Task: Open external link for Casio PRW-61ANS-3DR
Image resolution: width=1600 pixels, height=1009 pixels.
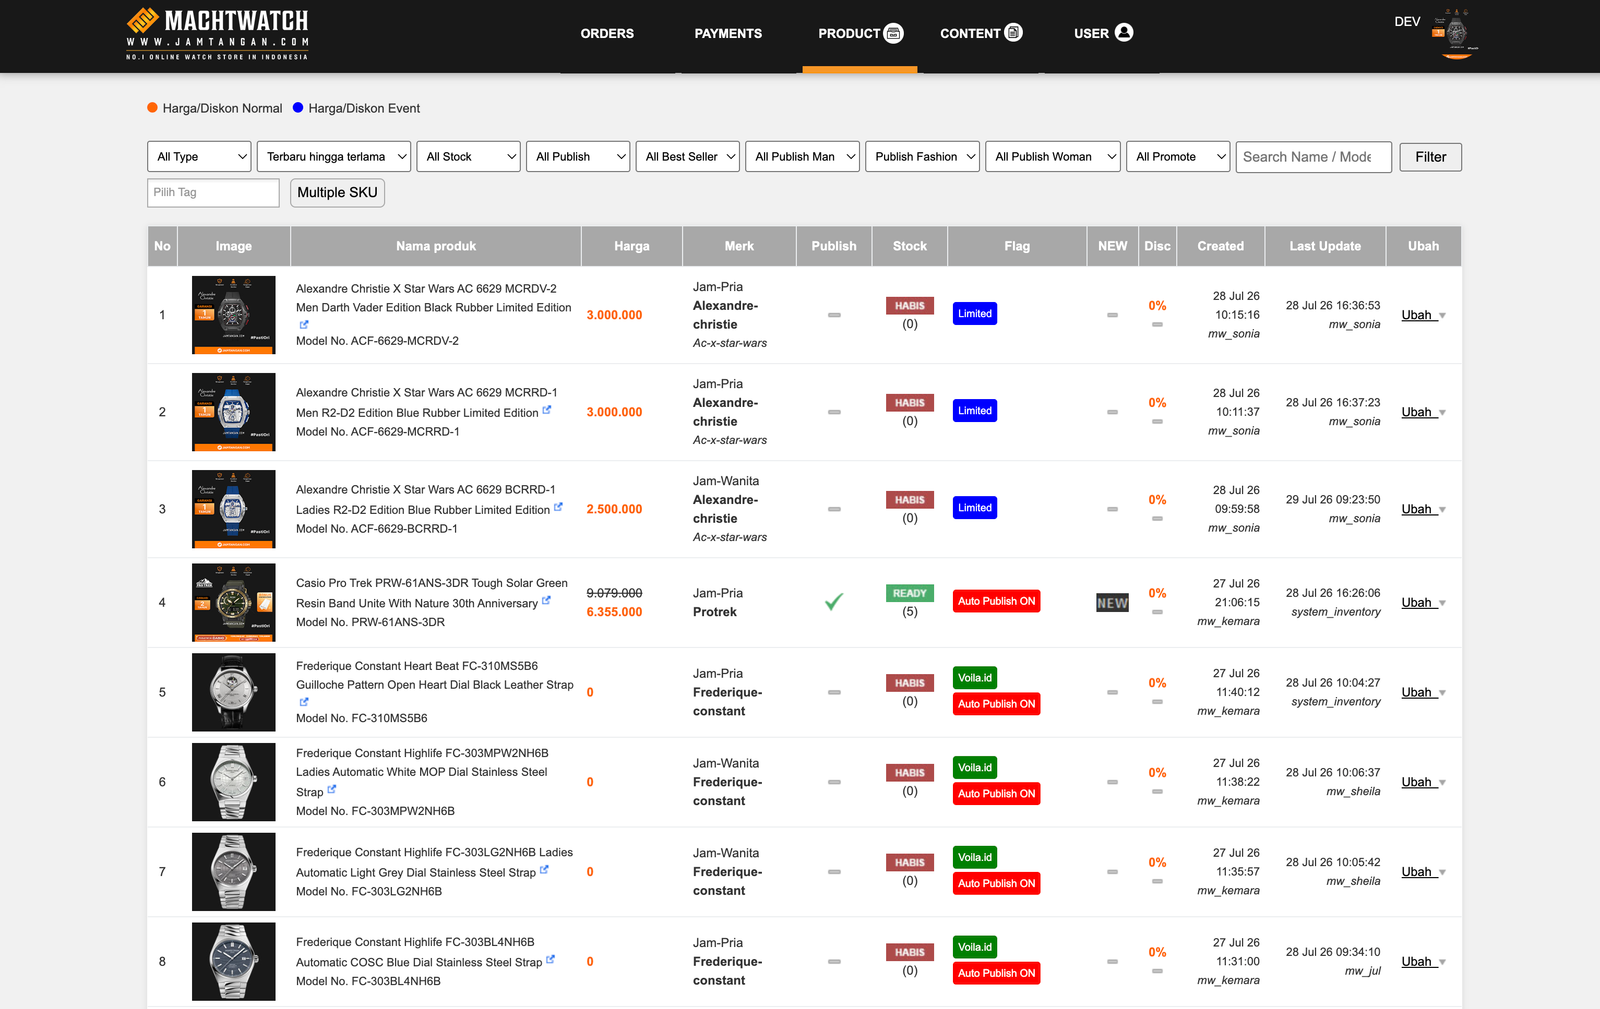Action: (x=546, y=601)
